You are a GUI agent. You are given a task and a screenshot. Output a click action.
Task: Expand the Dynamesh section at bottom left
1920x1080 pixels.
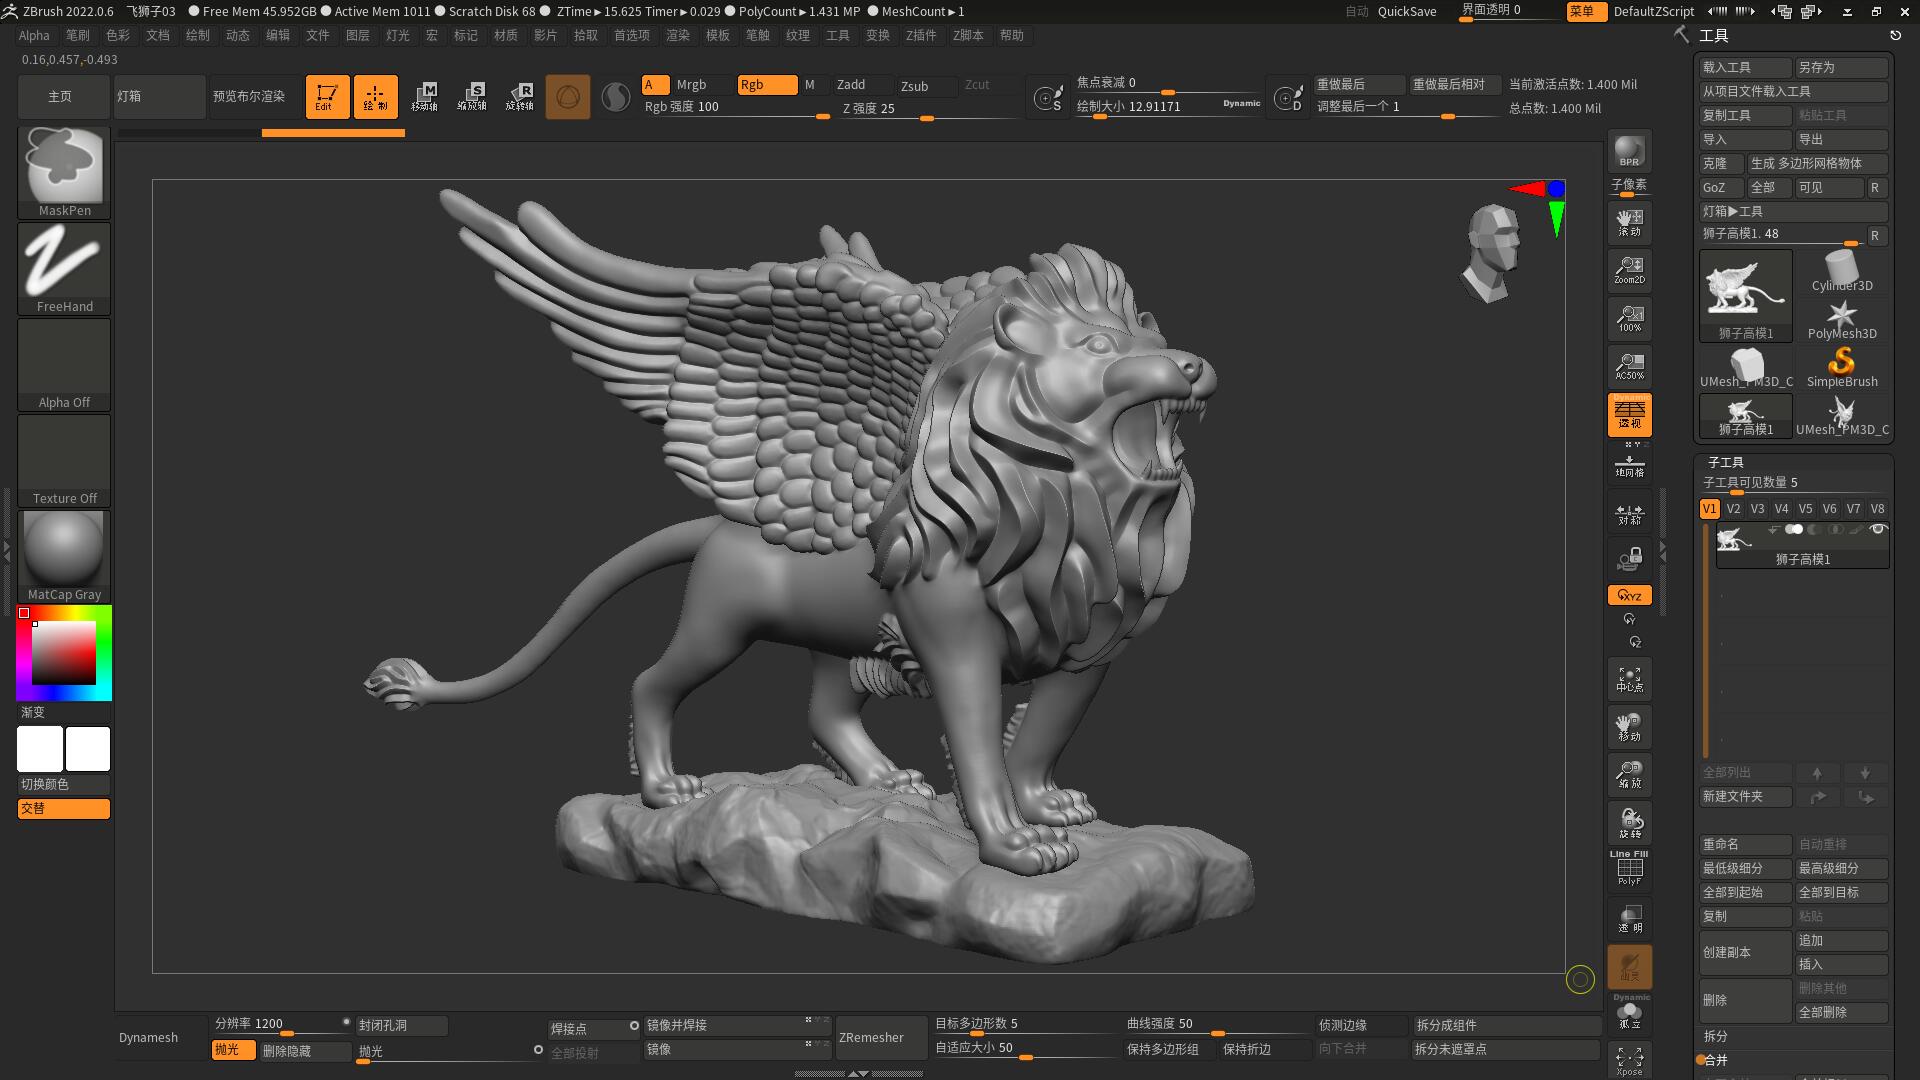[x=146, y=1037]
